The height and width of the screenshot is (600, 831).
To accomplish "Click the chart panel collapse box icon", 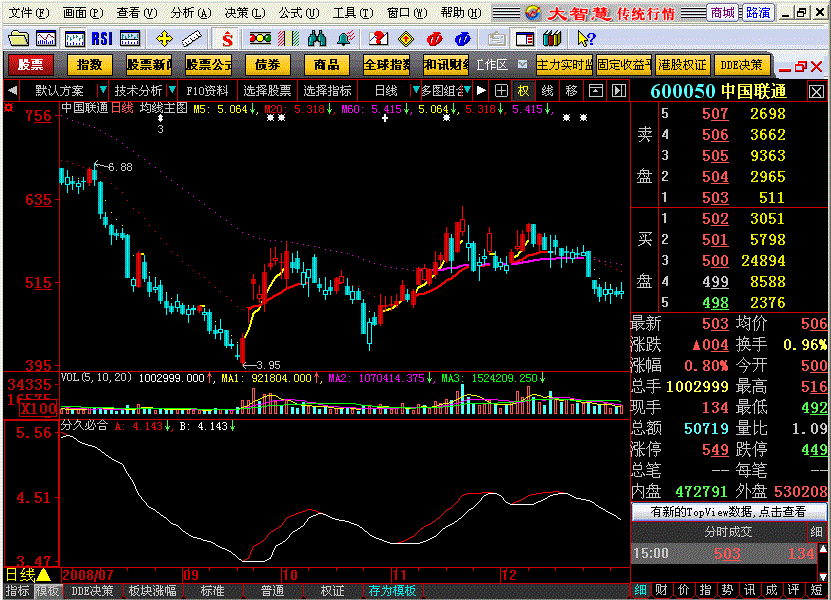I will click(x=596, y=91).
